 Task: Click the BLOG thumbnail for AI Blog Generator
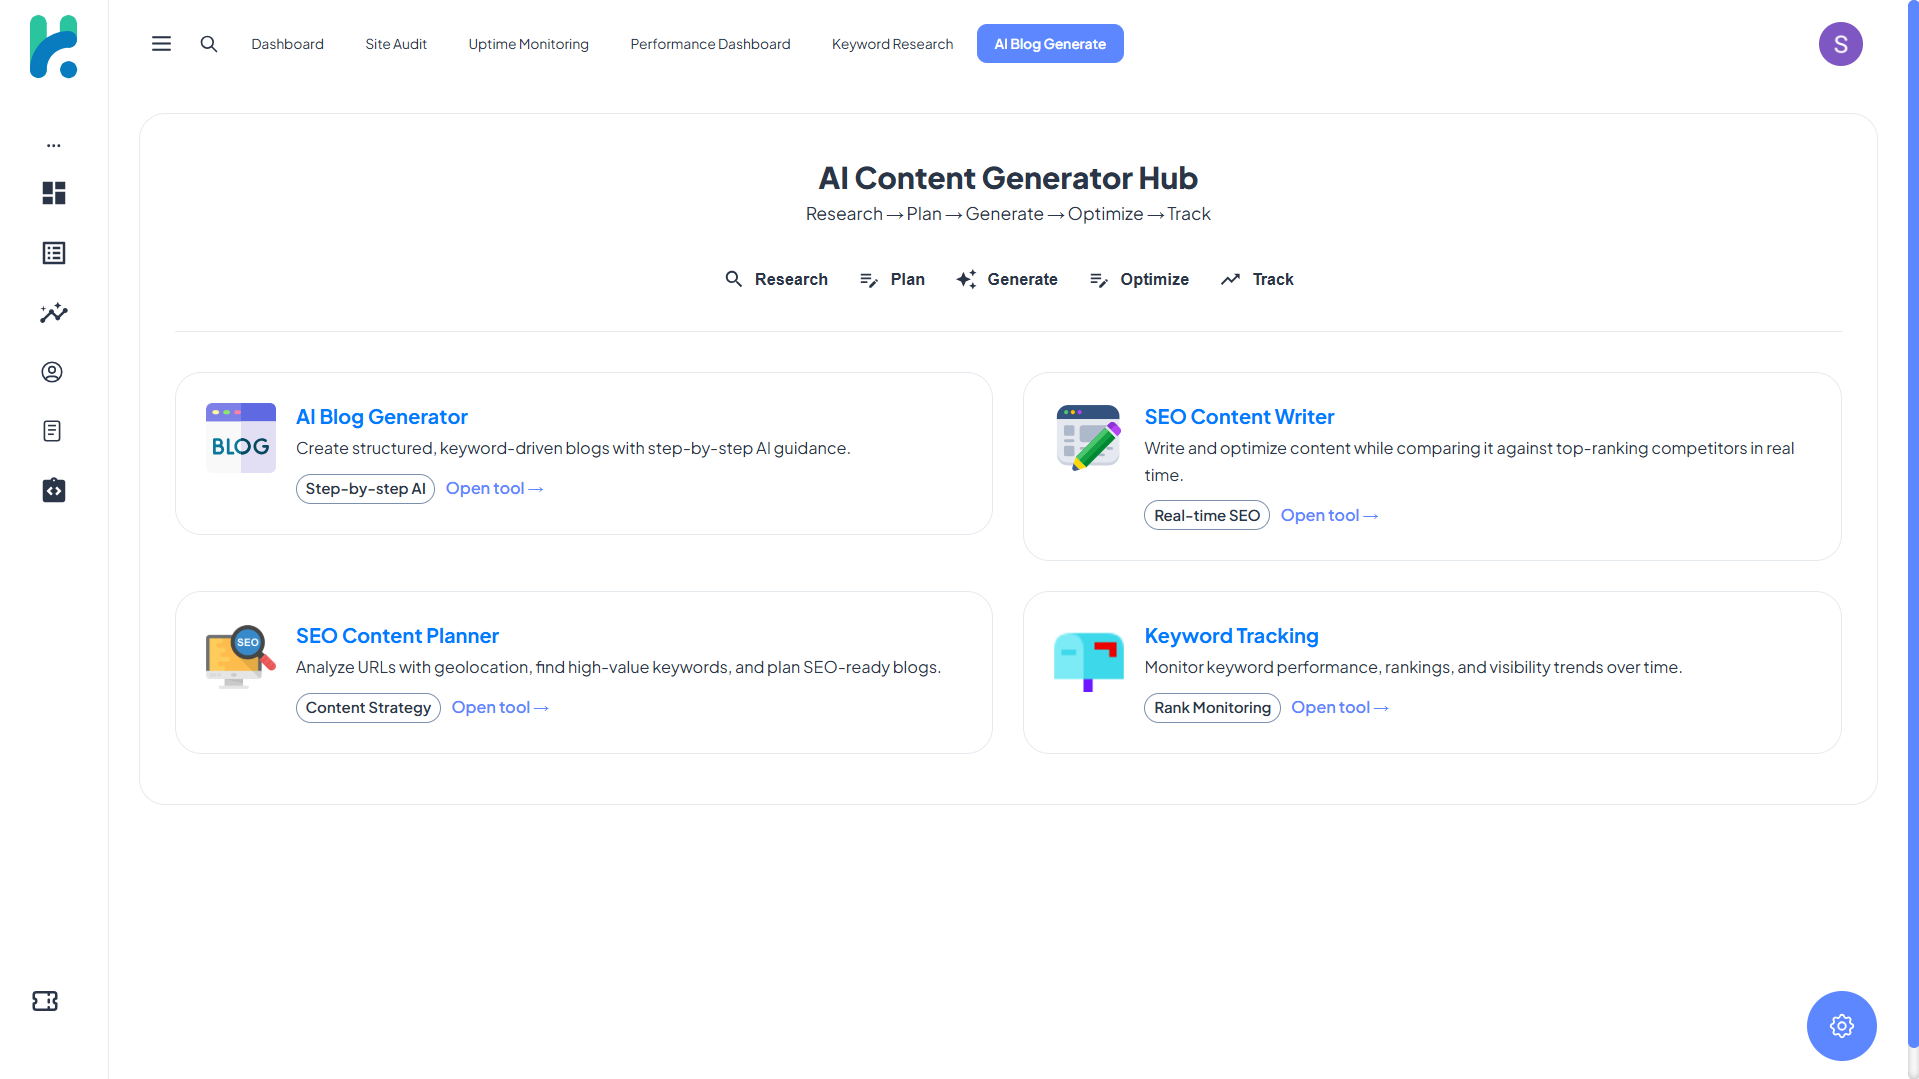point(240,437)
